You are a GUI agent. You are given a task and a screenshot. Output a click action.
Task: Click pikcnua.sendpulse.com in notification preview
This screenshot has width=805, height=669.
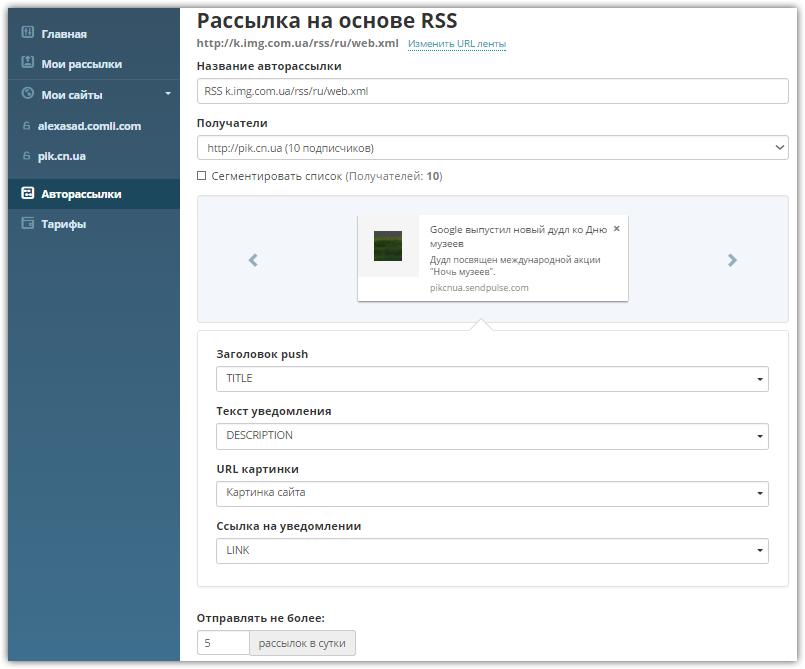point(479,288)
